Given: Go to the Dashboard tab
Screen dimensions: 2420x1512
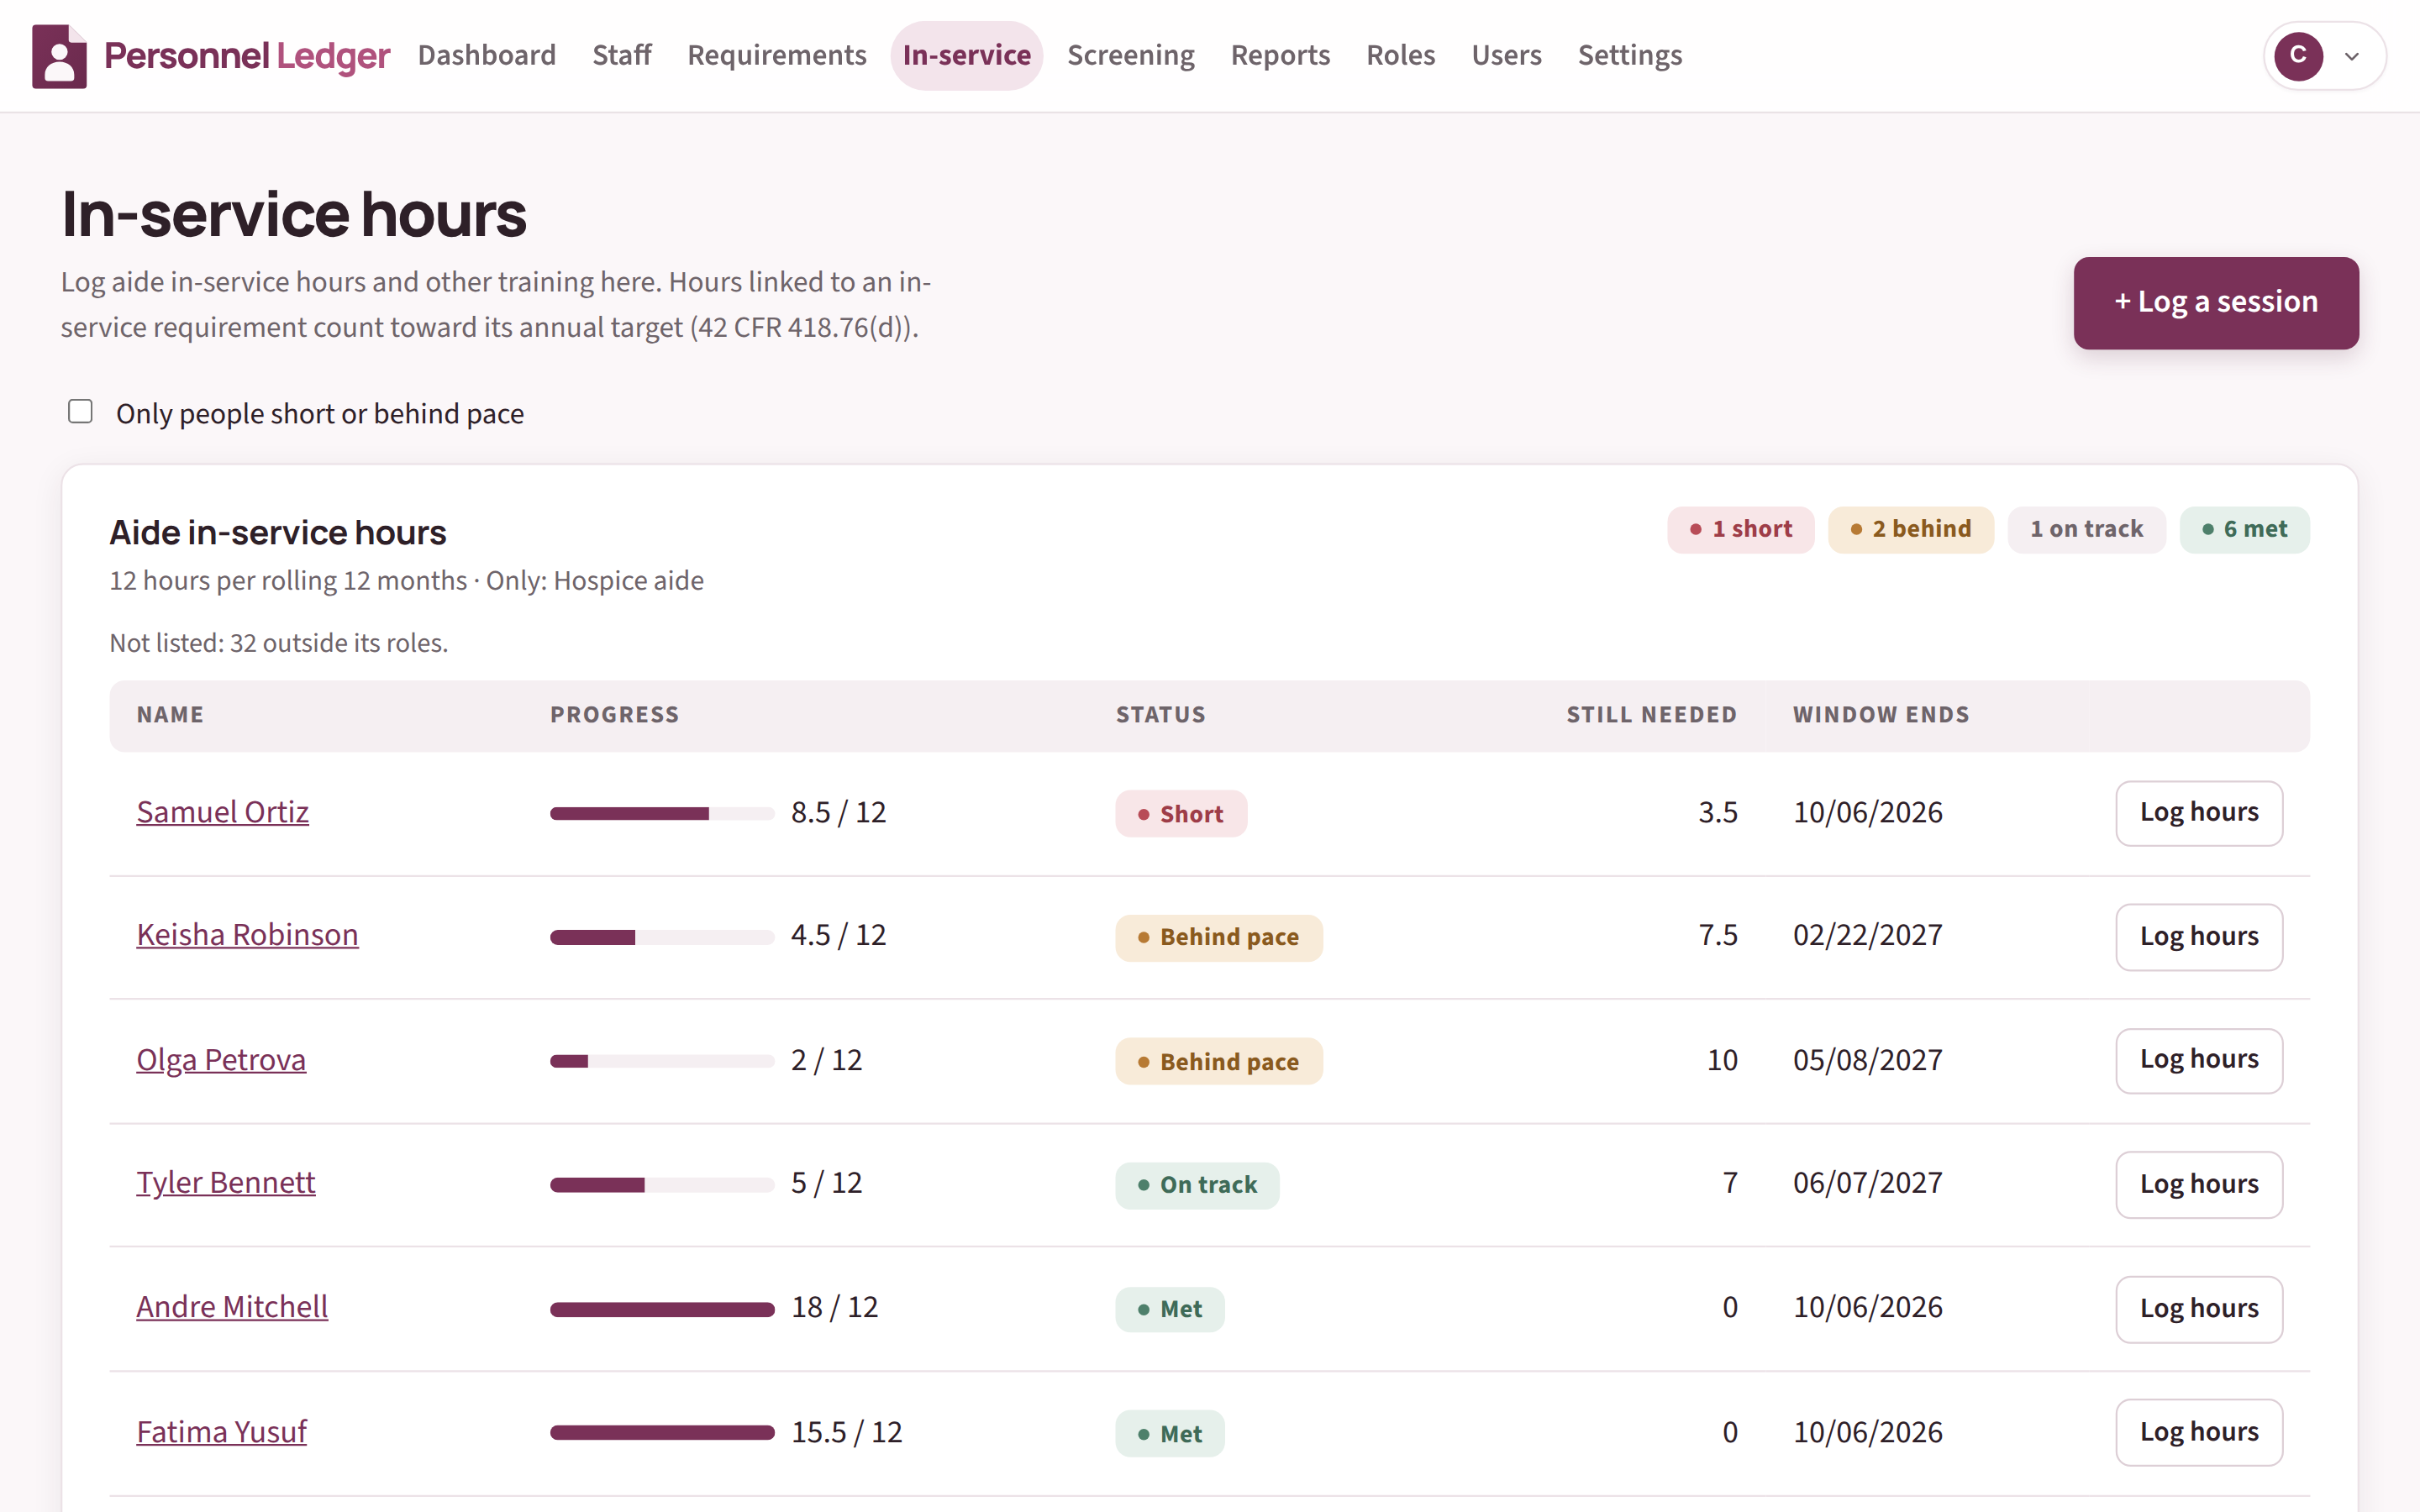Looking at the screenshot, I should [x=486, y=55].
